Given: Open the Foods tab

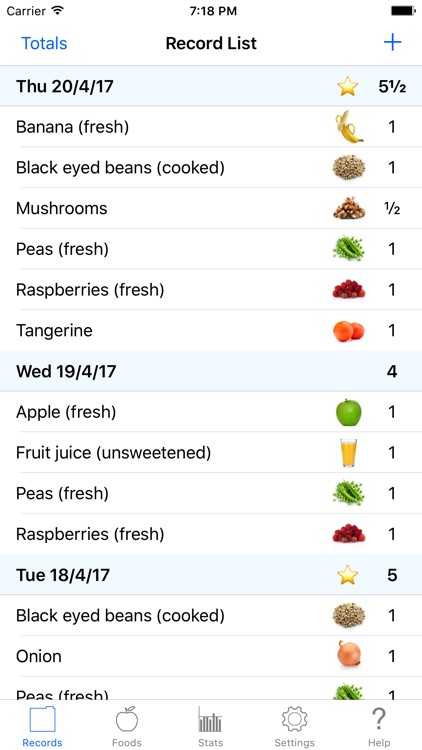Looking at the screenshot, I should (127, 726).
